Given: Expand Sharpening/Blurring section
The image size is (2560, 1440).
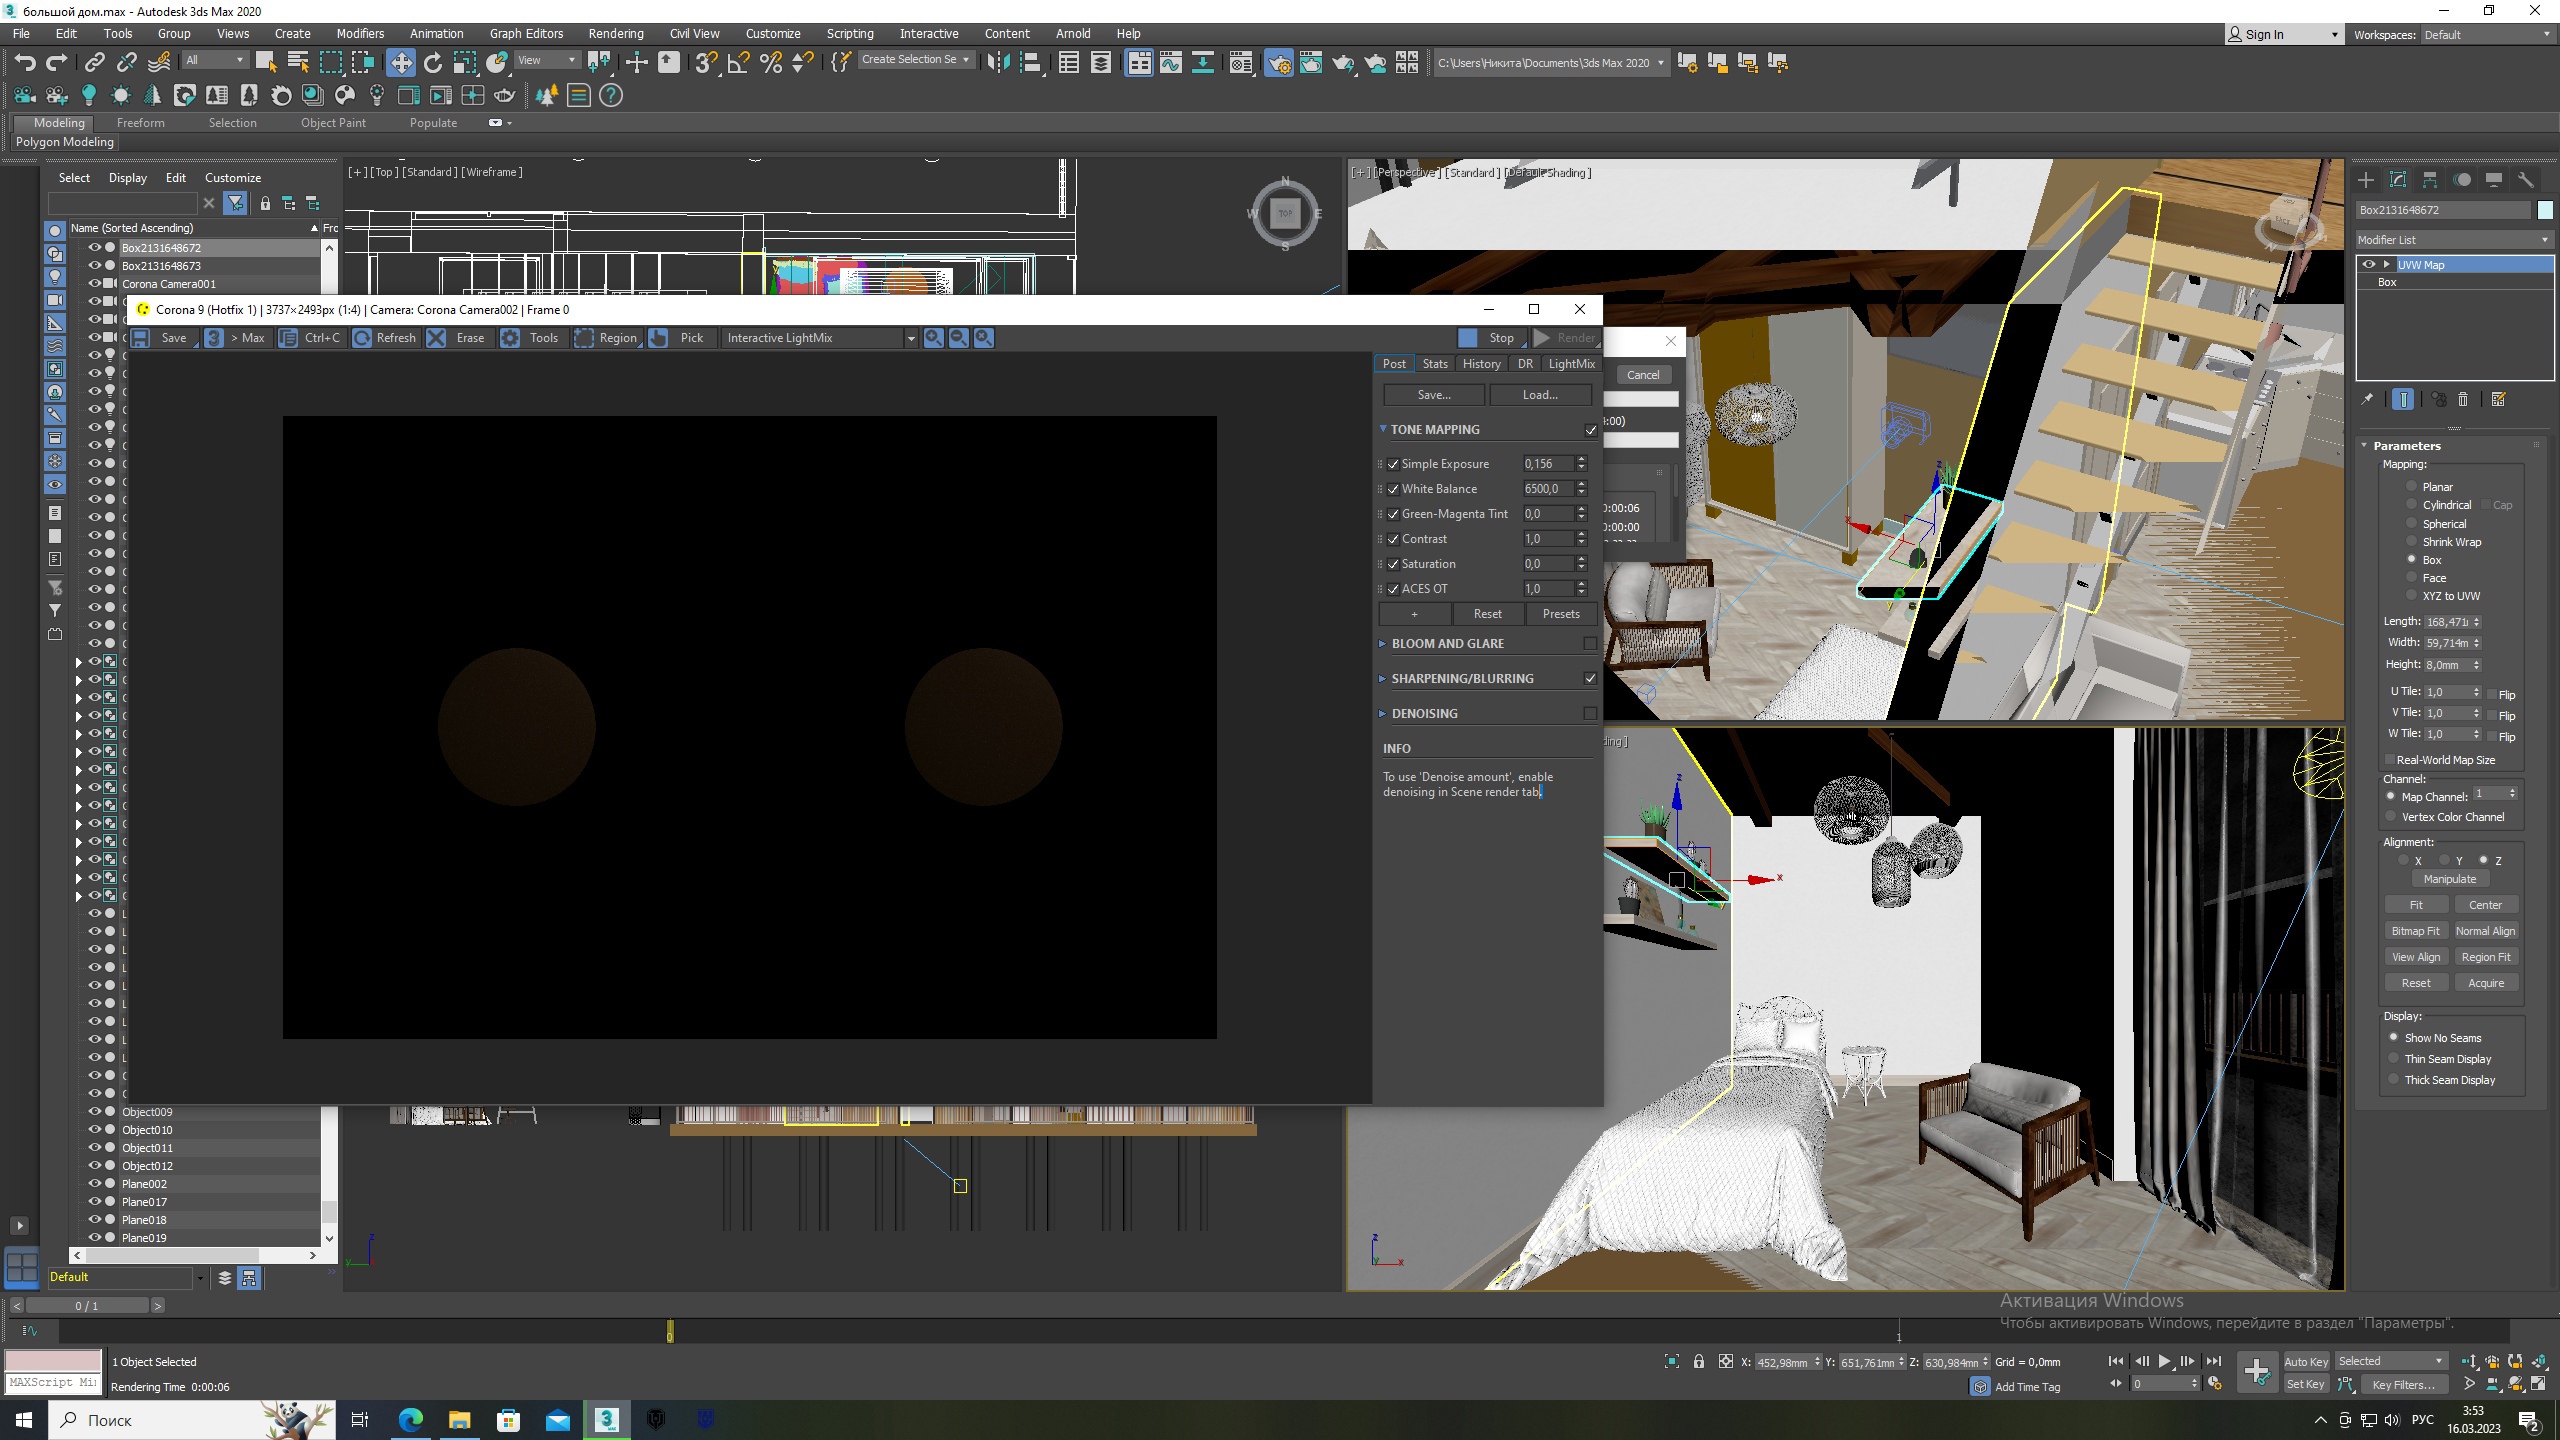Looking at the screenshot, I should point(1384,679).
